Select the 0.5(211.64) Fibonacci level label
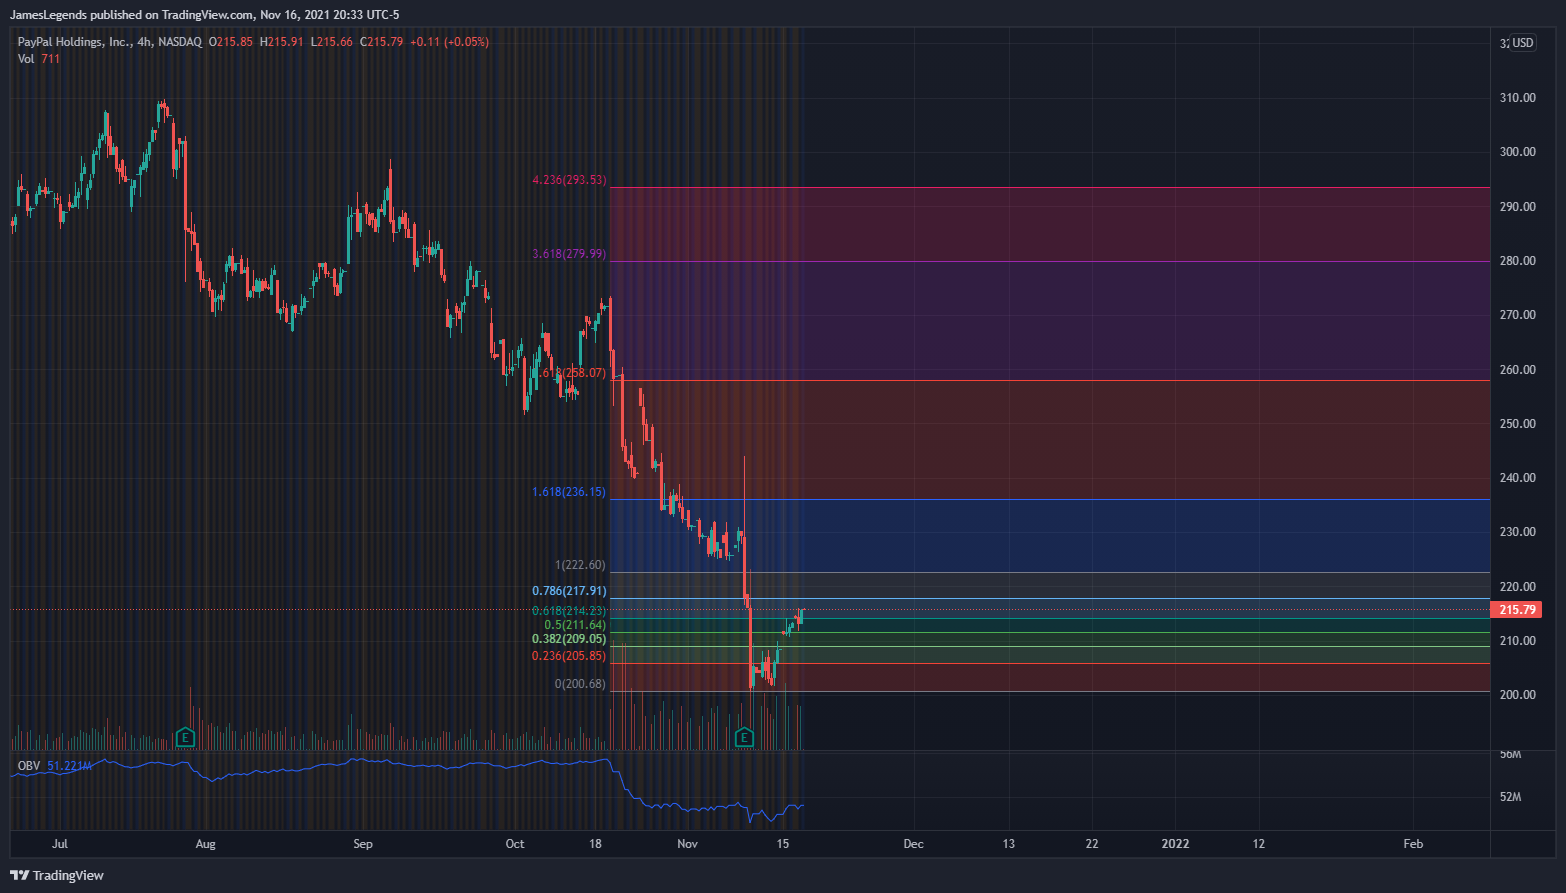The width and height of the screenshot is (1566, 893). [x=575, y=625]
